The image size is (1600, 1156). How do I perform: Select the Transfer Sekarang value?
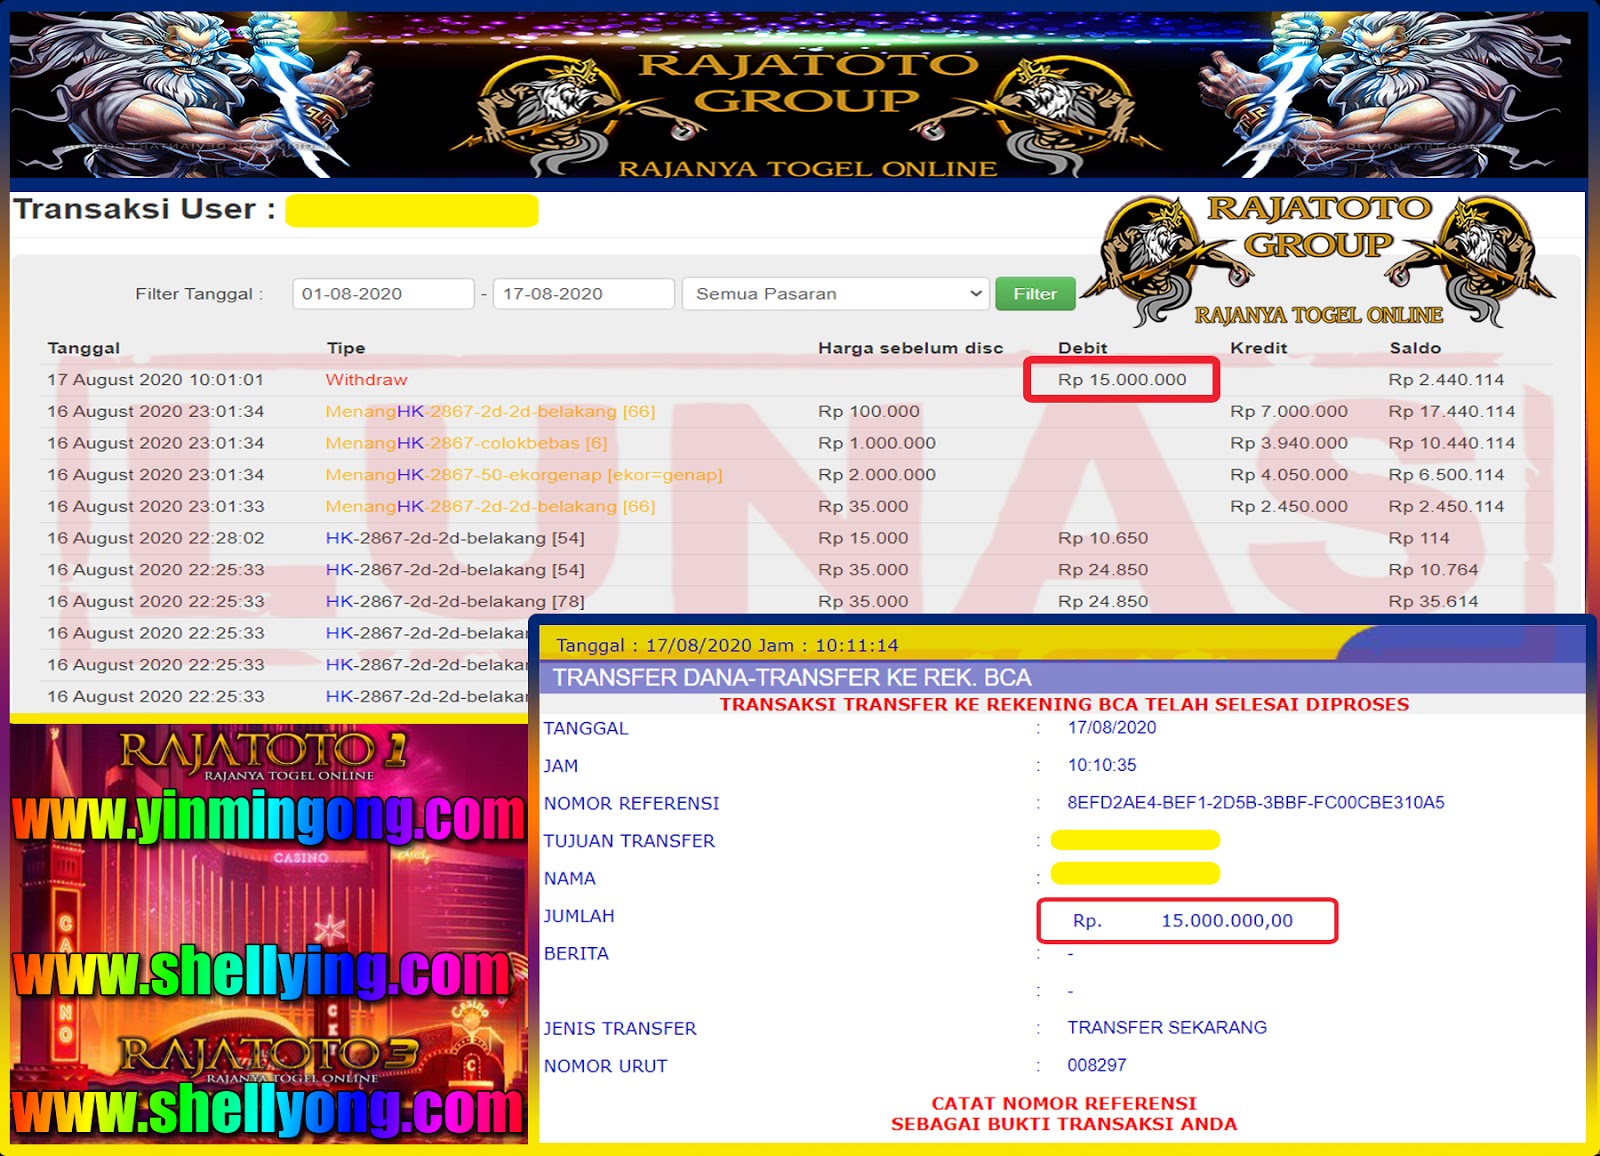pos(1167,1028)
